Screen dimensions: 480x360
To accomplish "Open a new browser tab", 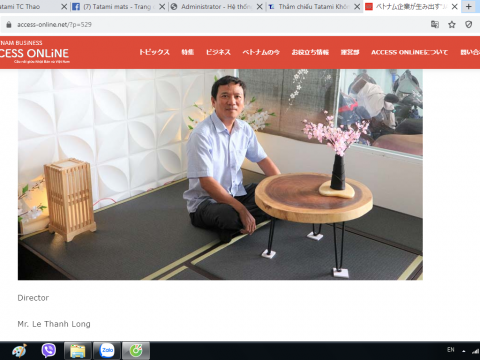I will point(469,6).
